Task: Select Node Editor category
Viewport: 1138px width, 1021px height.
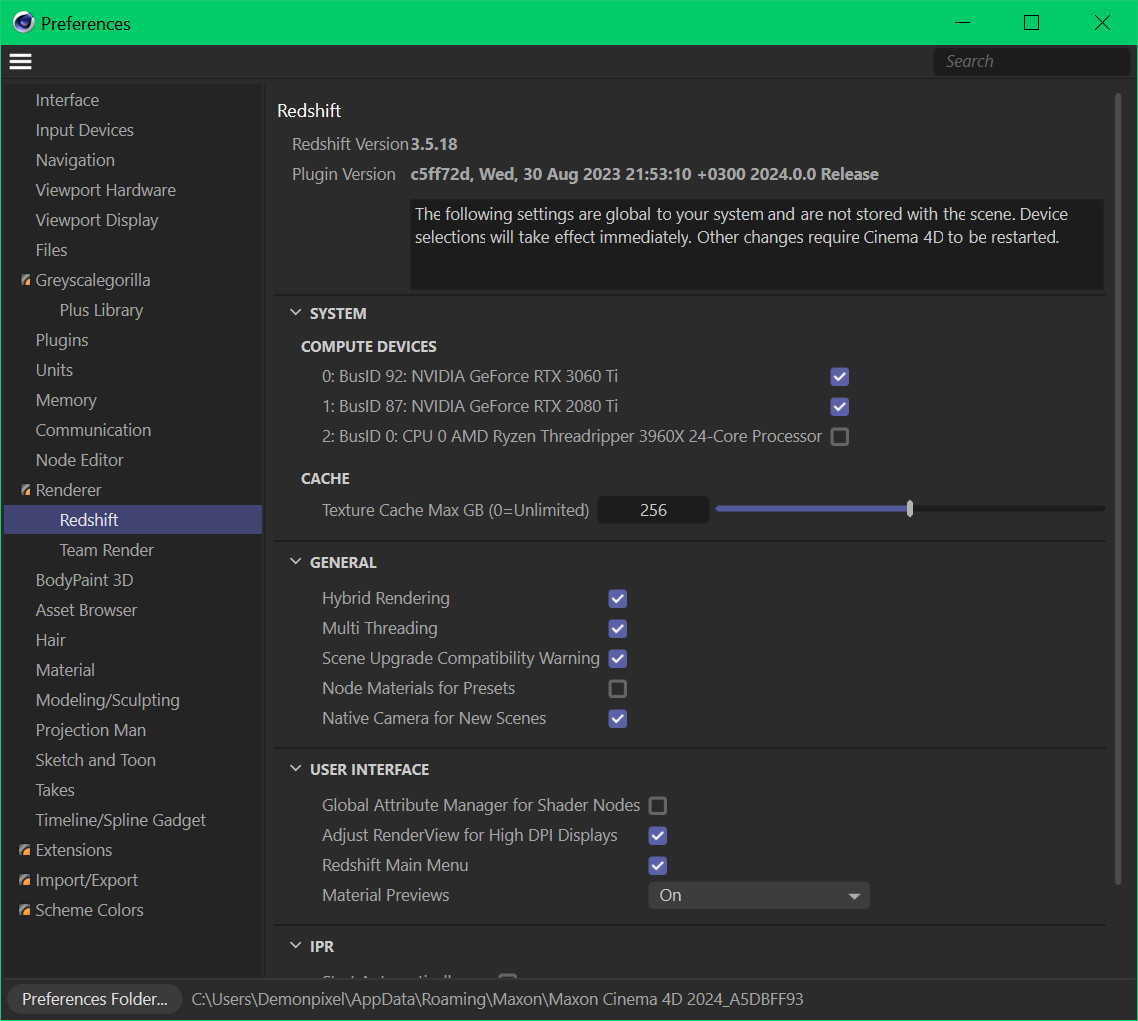Action: tap(79, 460)
